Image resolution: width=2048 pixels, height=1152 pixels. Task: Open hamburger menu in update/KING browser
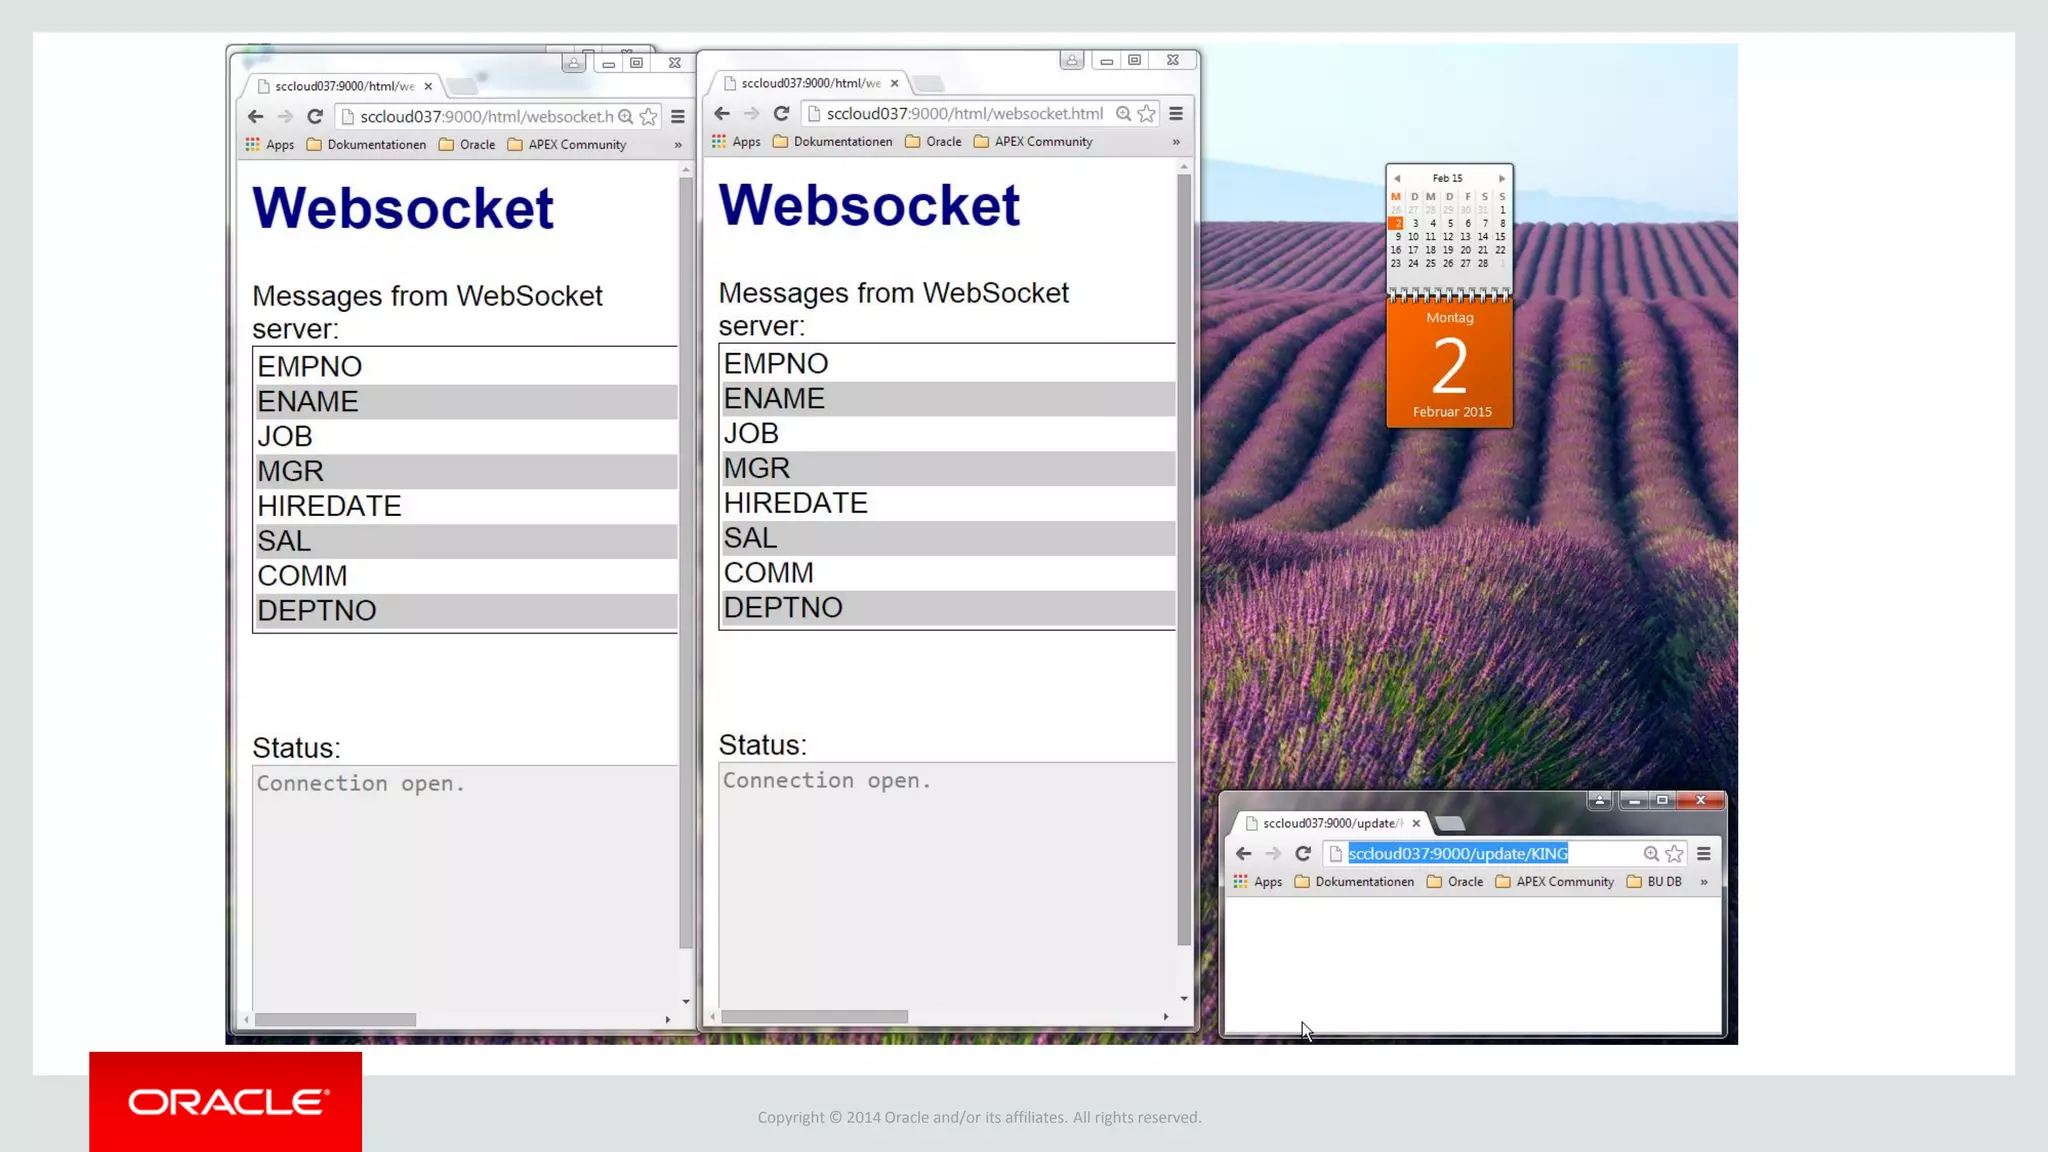(1704, 853)
